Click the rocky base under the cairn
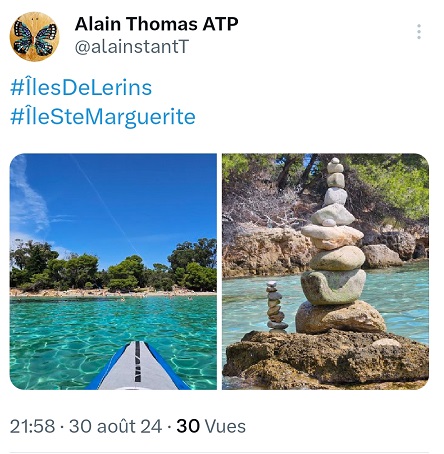The height and width of the screenshot is (454, 444). click(325, 358)
